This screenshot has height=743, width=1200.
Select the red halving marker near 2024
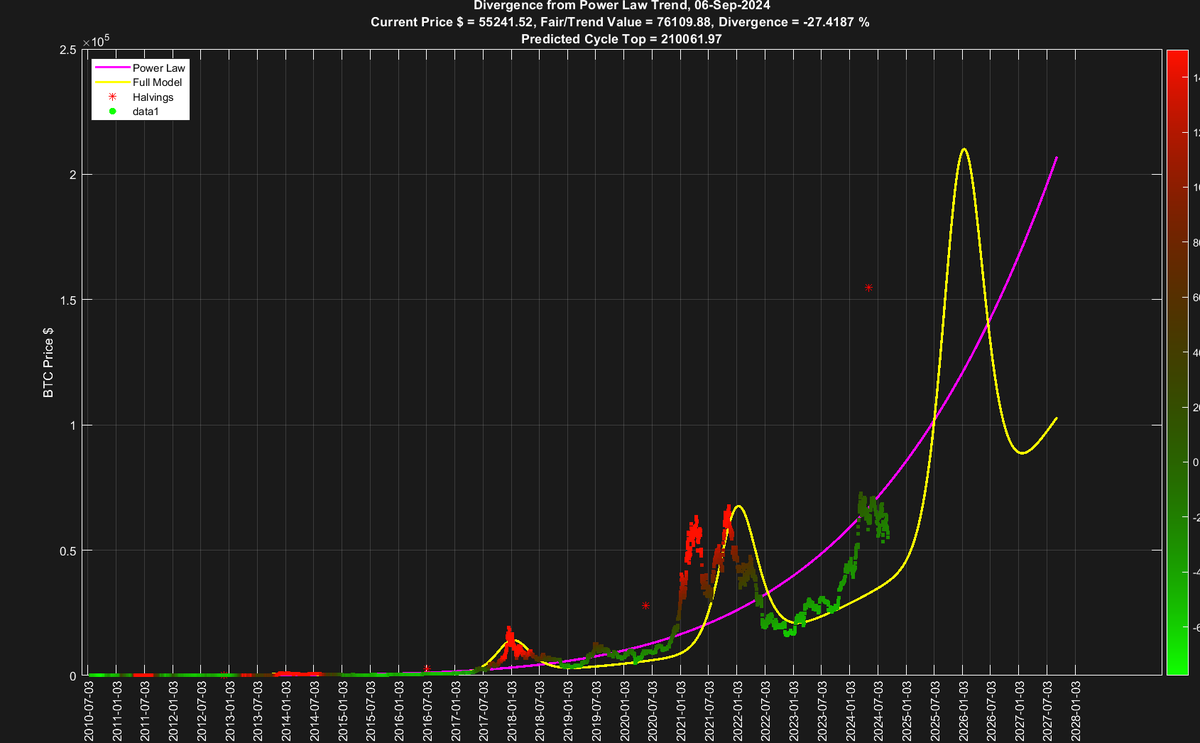(x=869, y=288)
